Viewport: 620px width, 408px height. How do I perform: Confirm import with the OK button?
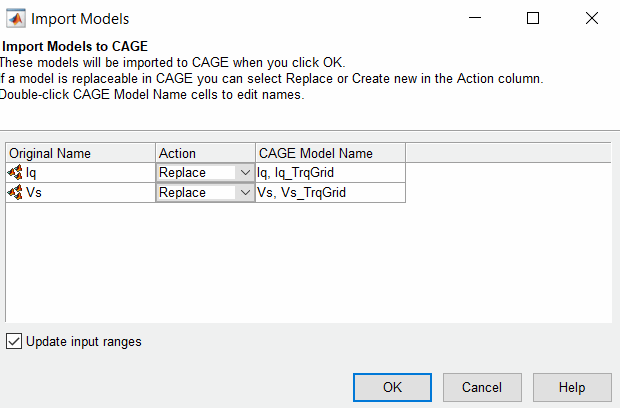(x=392, y=387)
